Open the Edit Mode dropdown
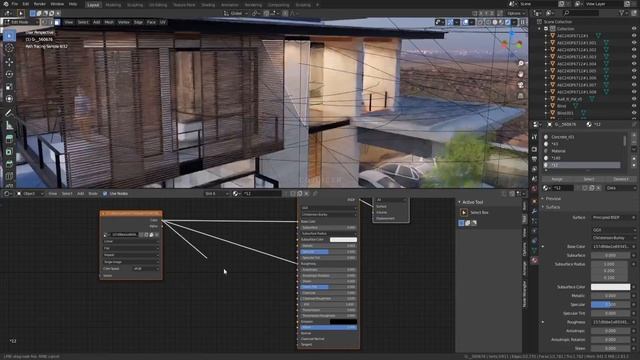The height and width of the screenshot is (360, 640). point(20,22)
